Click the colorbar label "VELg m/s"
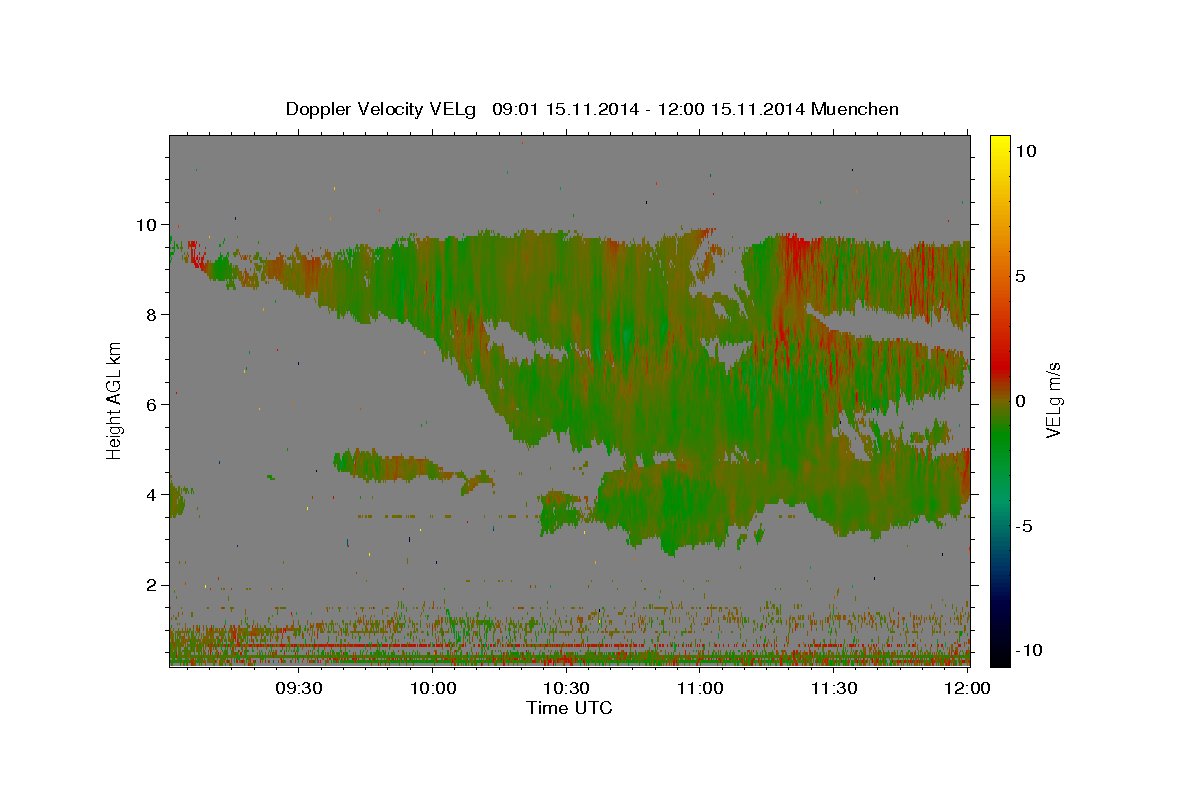 pyautogui.click(x=1053, y=400)
